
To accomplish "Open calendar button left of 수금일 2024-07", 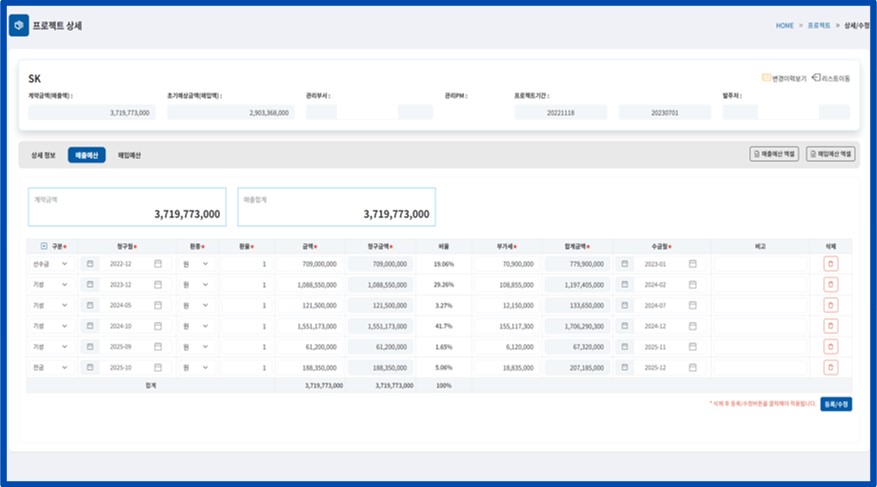I will (625, 305).
